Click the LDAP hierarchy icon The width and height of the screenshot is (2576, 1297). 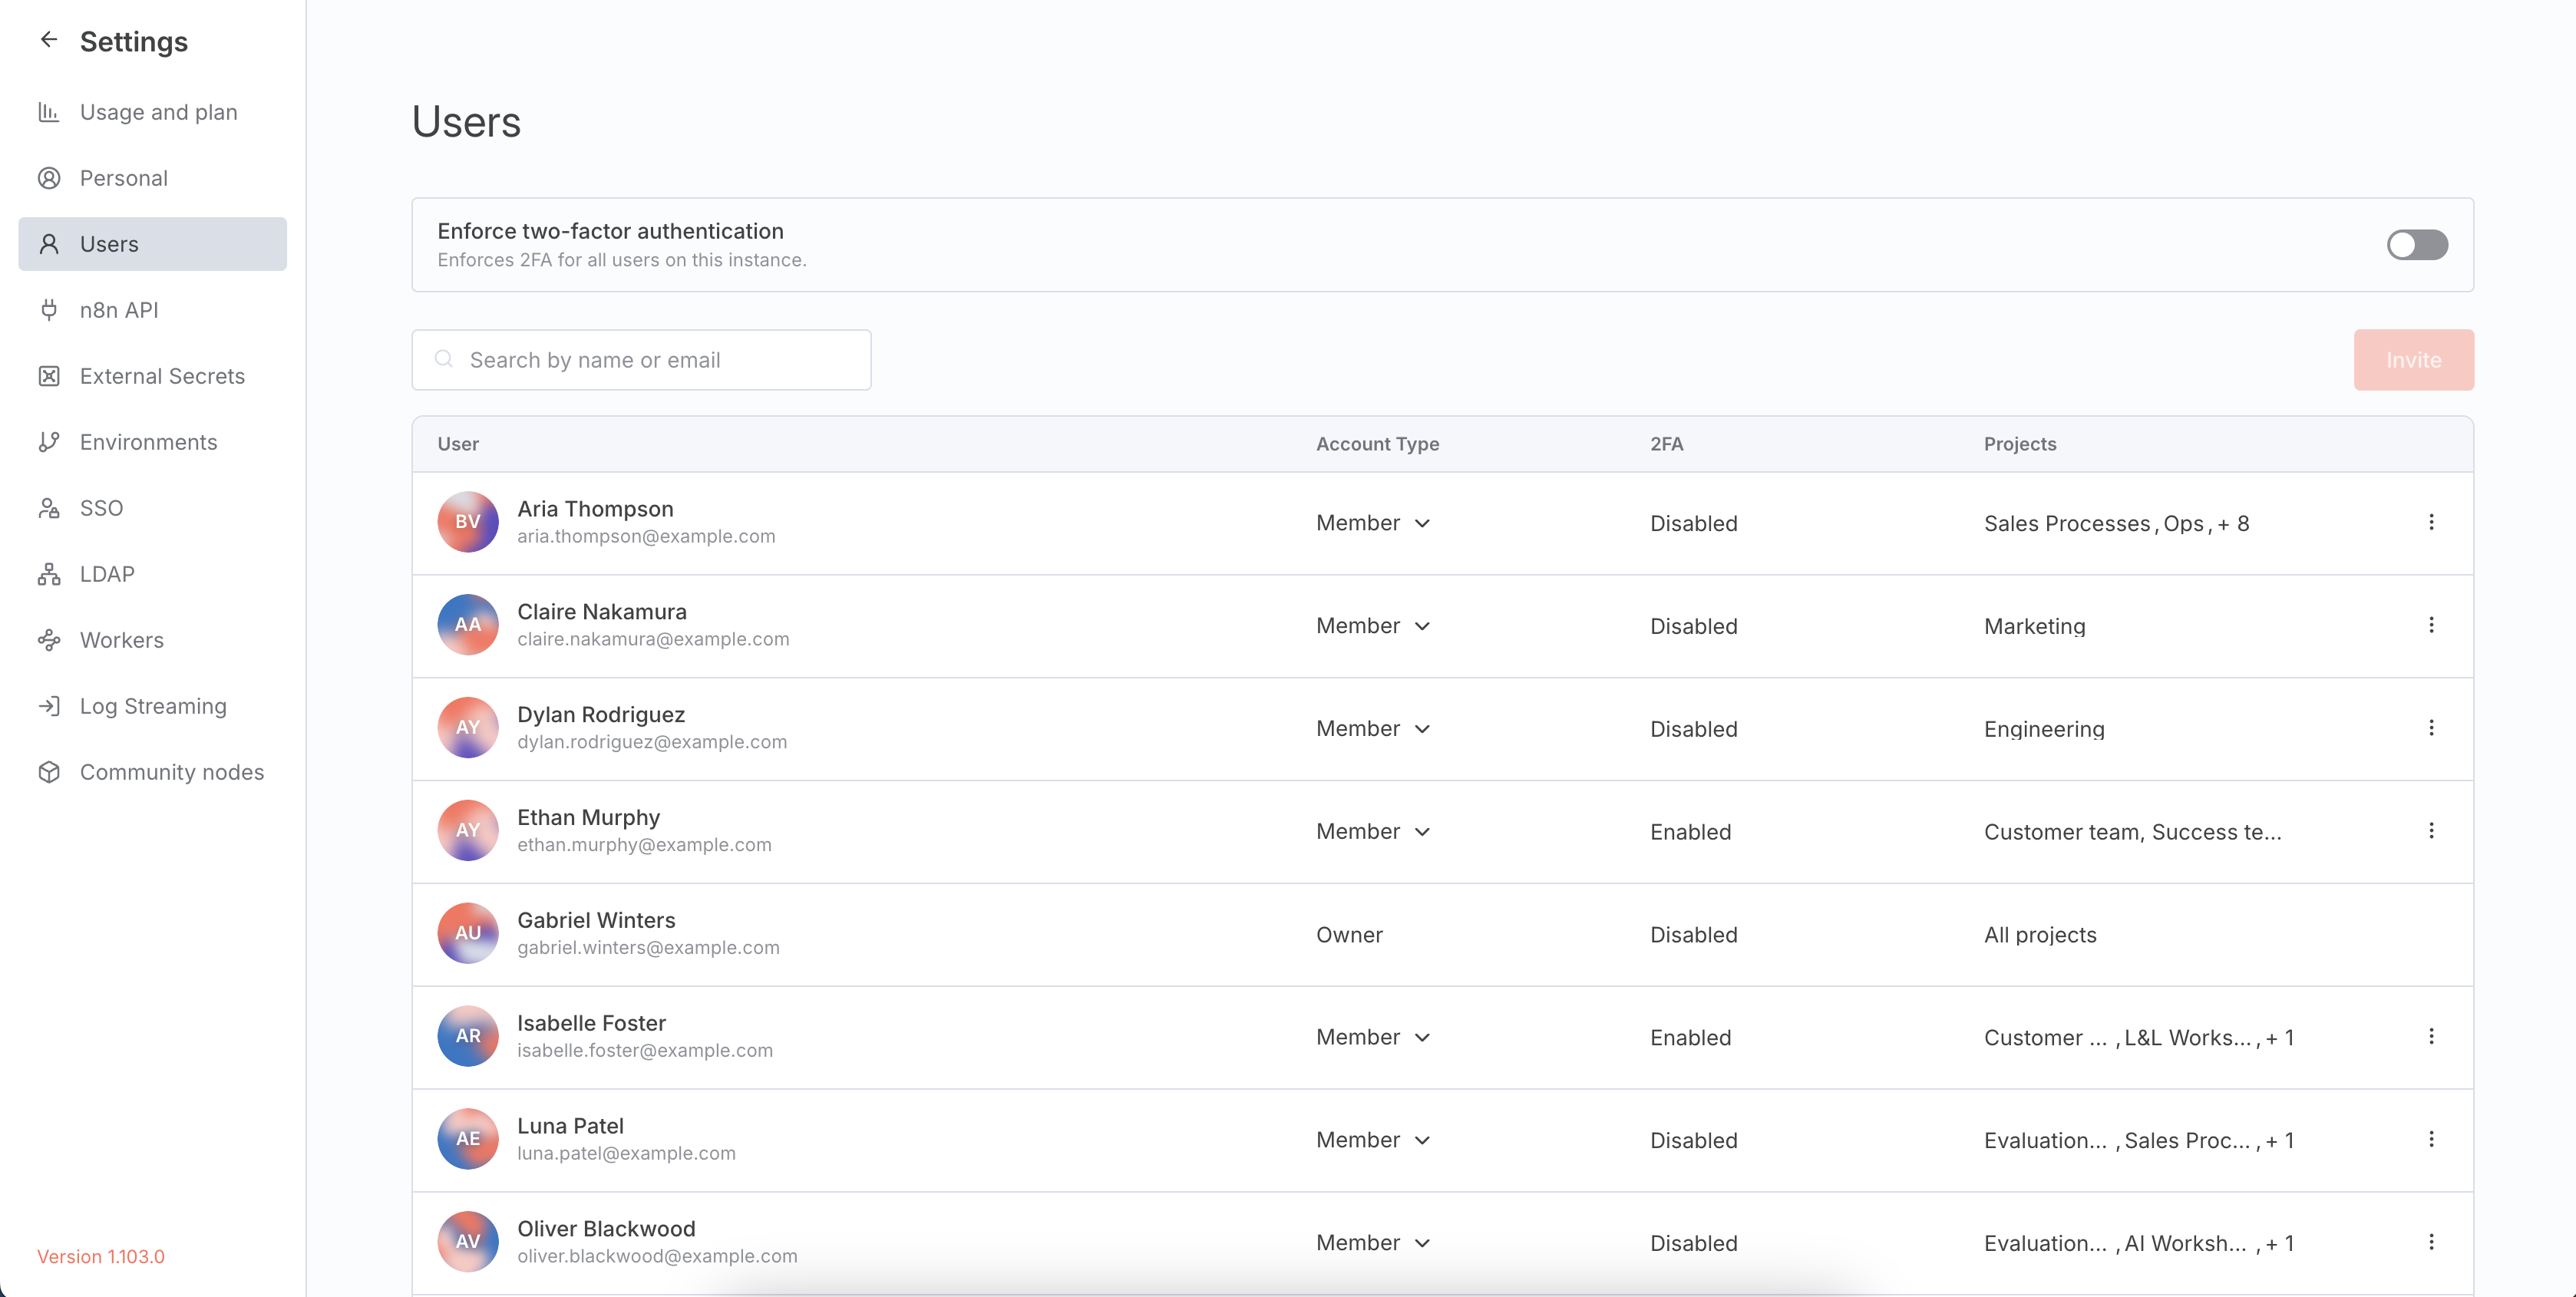coord(49,573)
